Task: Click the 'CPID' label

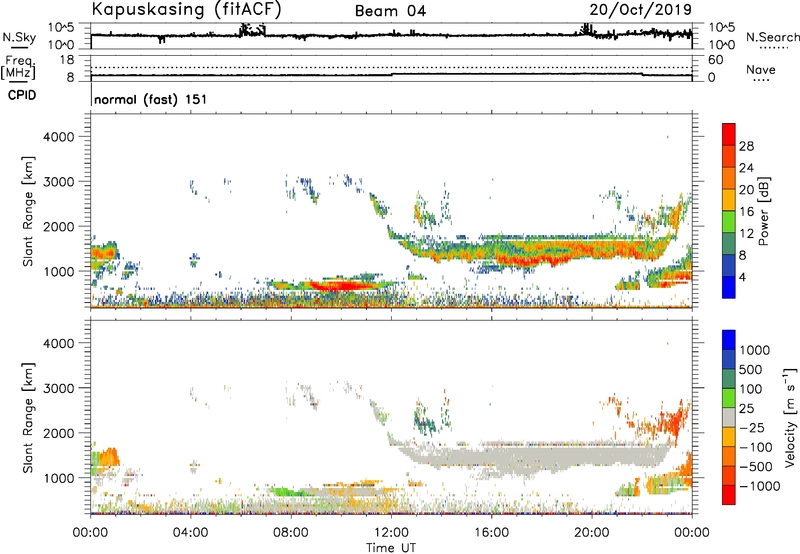Action: [x=22, y=95]
